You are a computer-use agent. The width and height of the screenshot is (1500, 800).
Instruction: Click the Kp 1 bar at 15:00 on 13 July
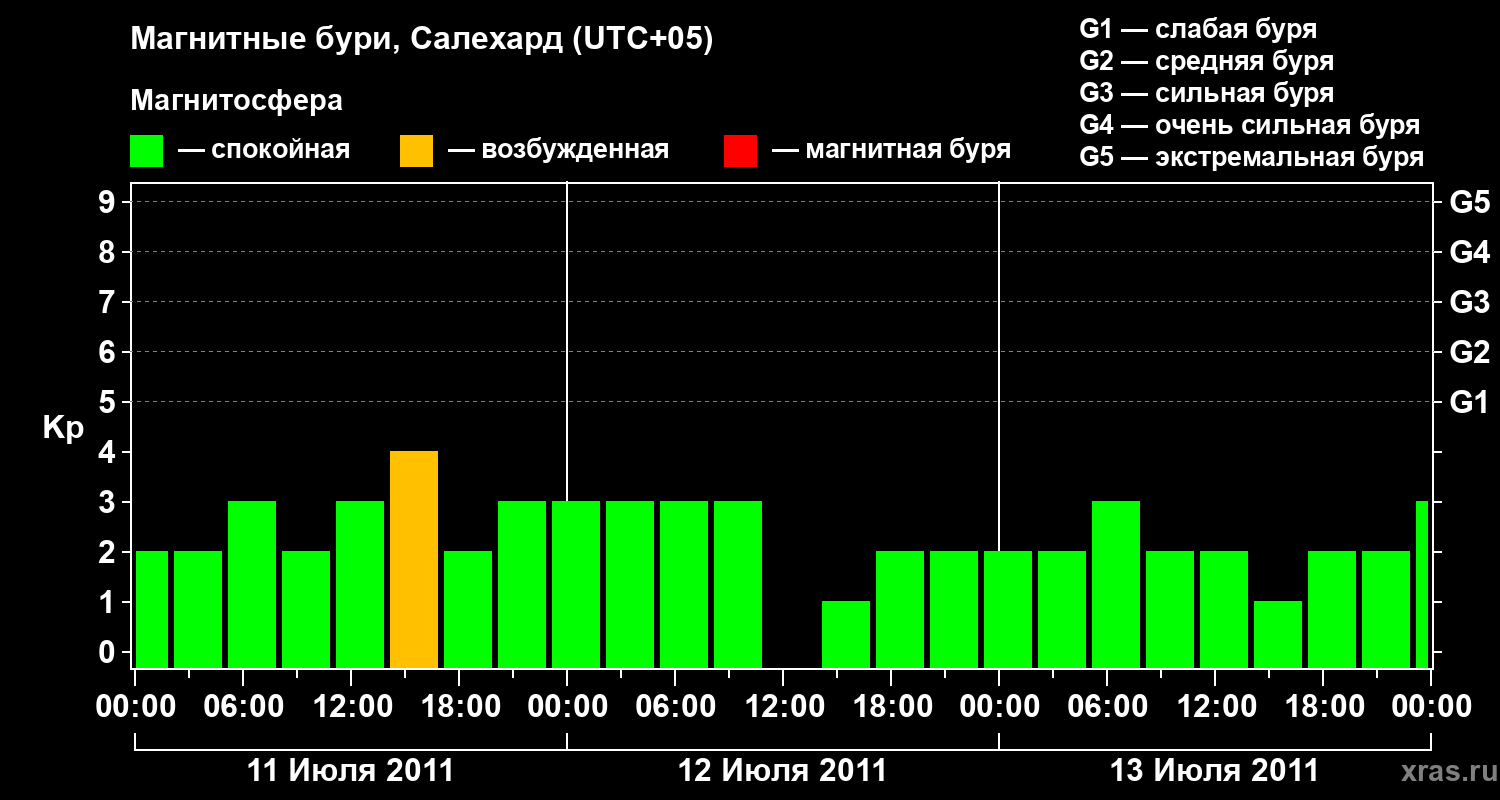[x=1278, y=635]
